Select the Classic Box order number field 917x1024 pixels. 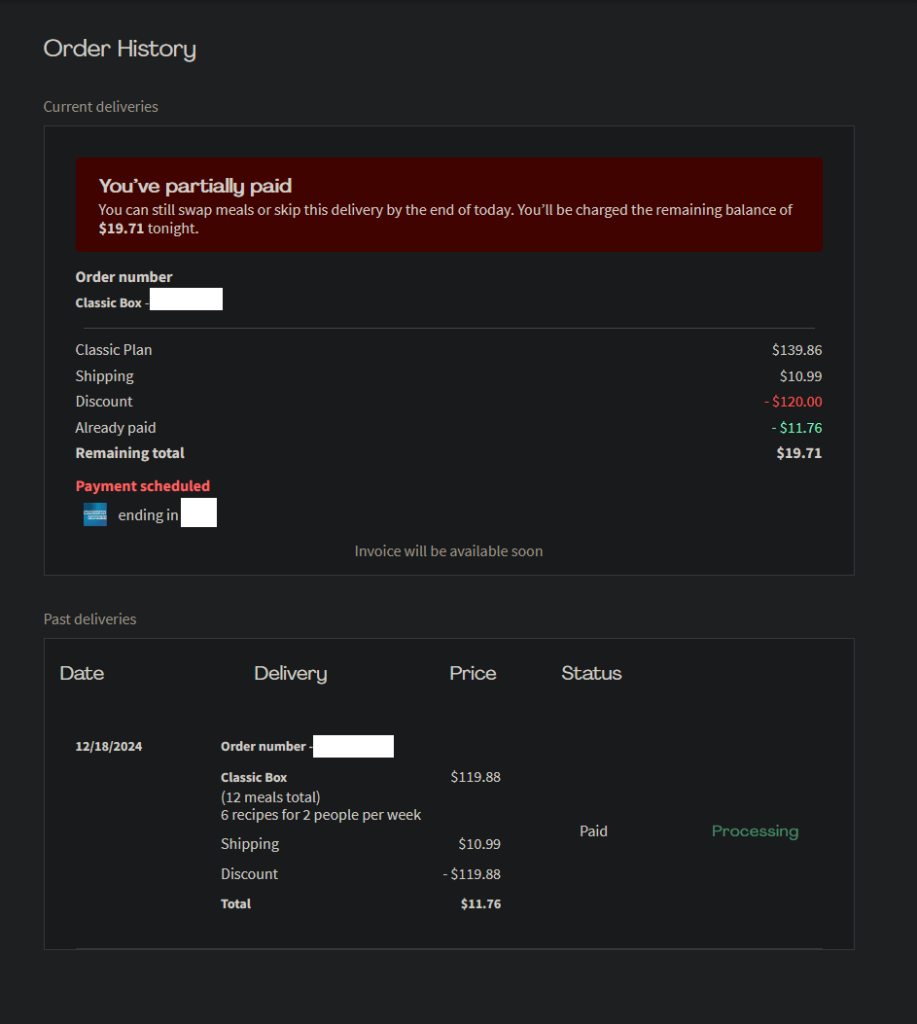point(186,299)
